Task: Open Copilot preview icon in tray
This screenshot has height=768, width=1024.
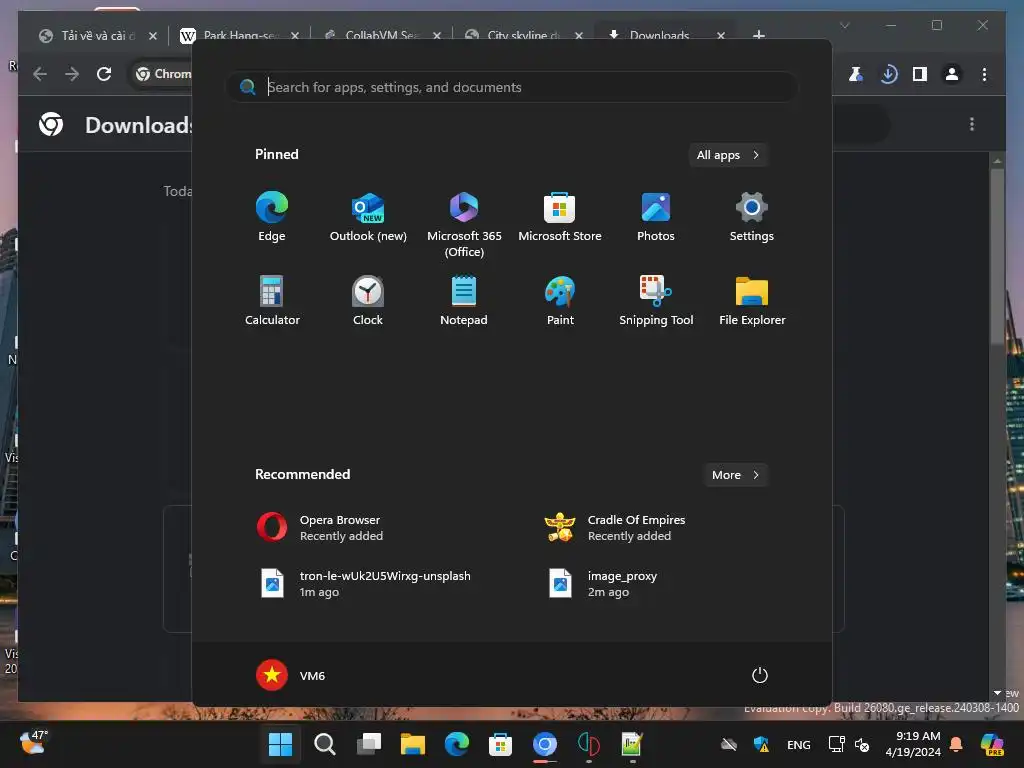Action: pyautogui.click(x=992, y=744)
